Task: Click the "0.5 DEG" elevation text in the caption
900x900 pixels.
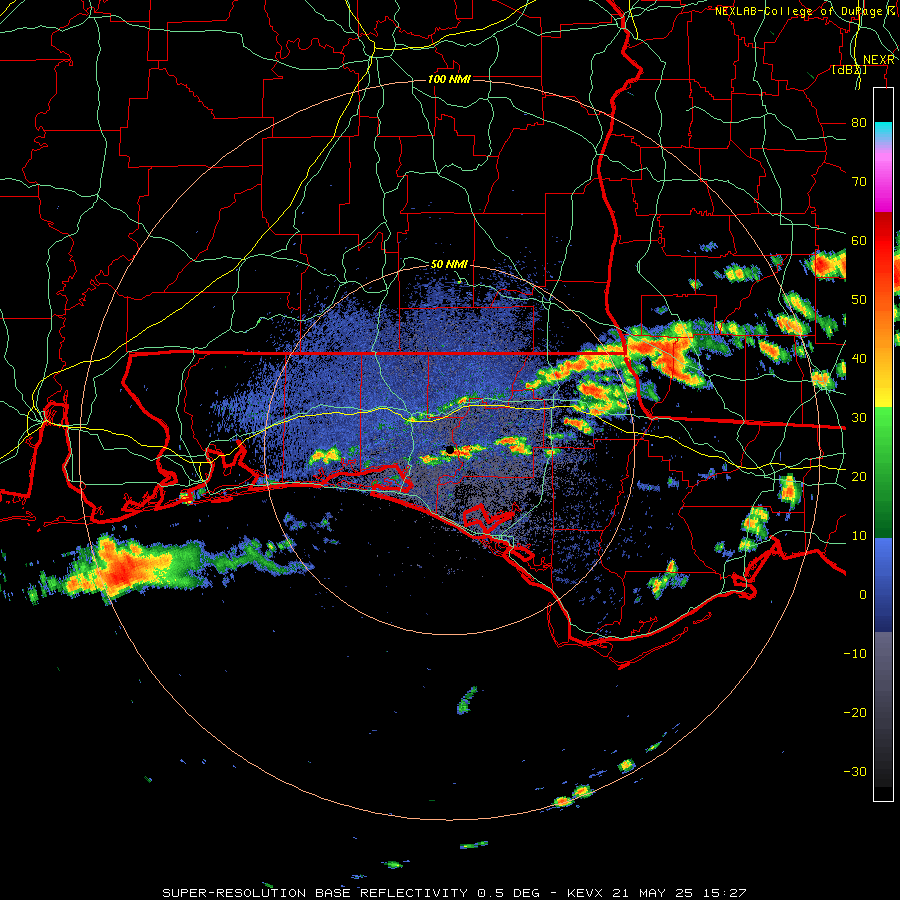Action: pyautogui.click(x=510, y=893)
